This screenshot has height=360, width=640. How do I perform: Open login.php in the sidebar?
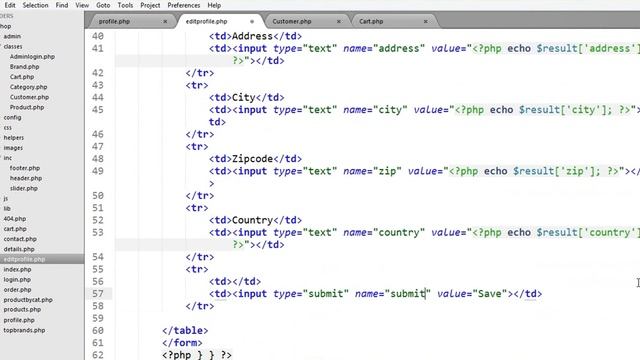click(x=17, y=280)
